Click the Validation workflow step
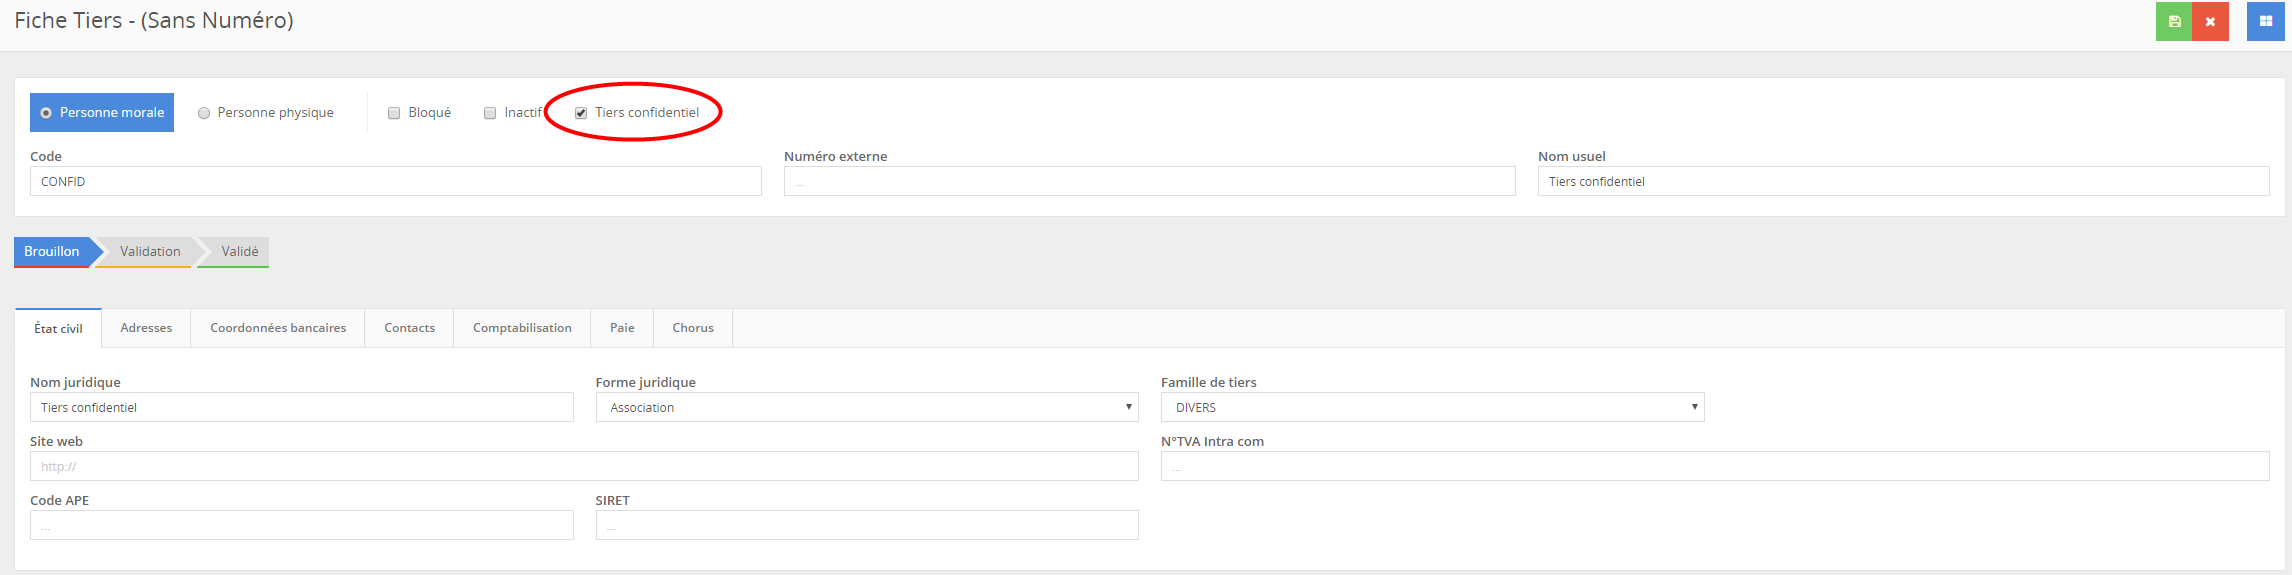The width and height of the screenshot is (2292, 575). tap(150, 251)
